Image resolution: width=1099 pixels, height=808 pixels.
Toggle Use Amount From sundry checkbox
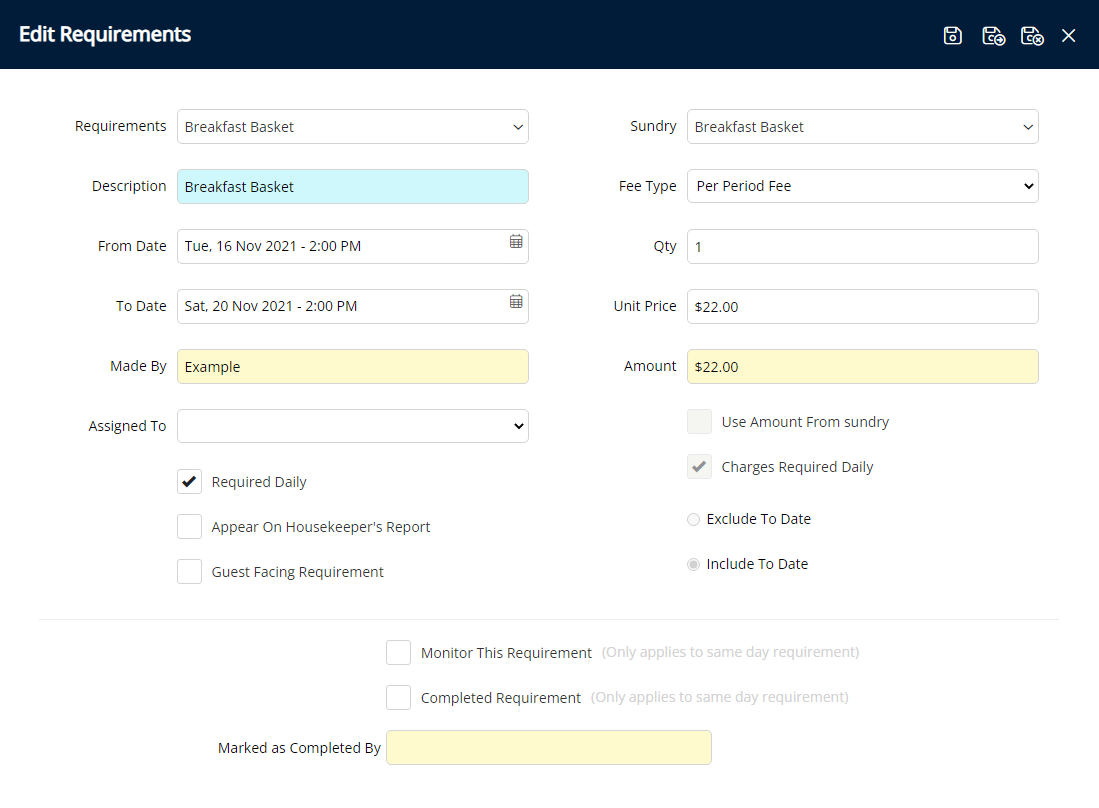pyautogui.click(x=699, y=422)
